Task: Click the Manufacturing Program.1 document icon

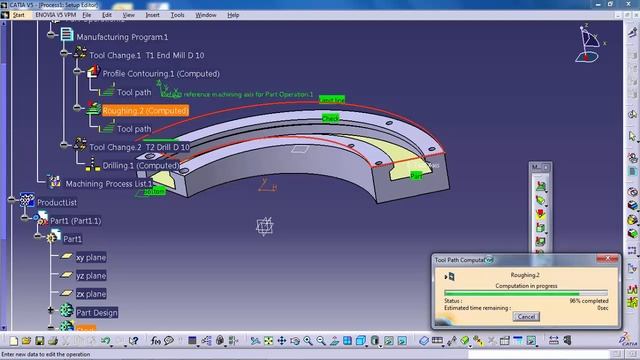Action: tap(67, 34)
